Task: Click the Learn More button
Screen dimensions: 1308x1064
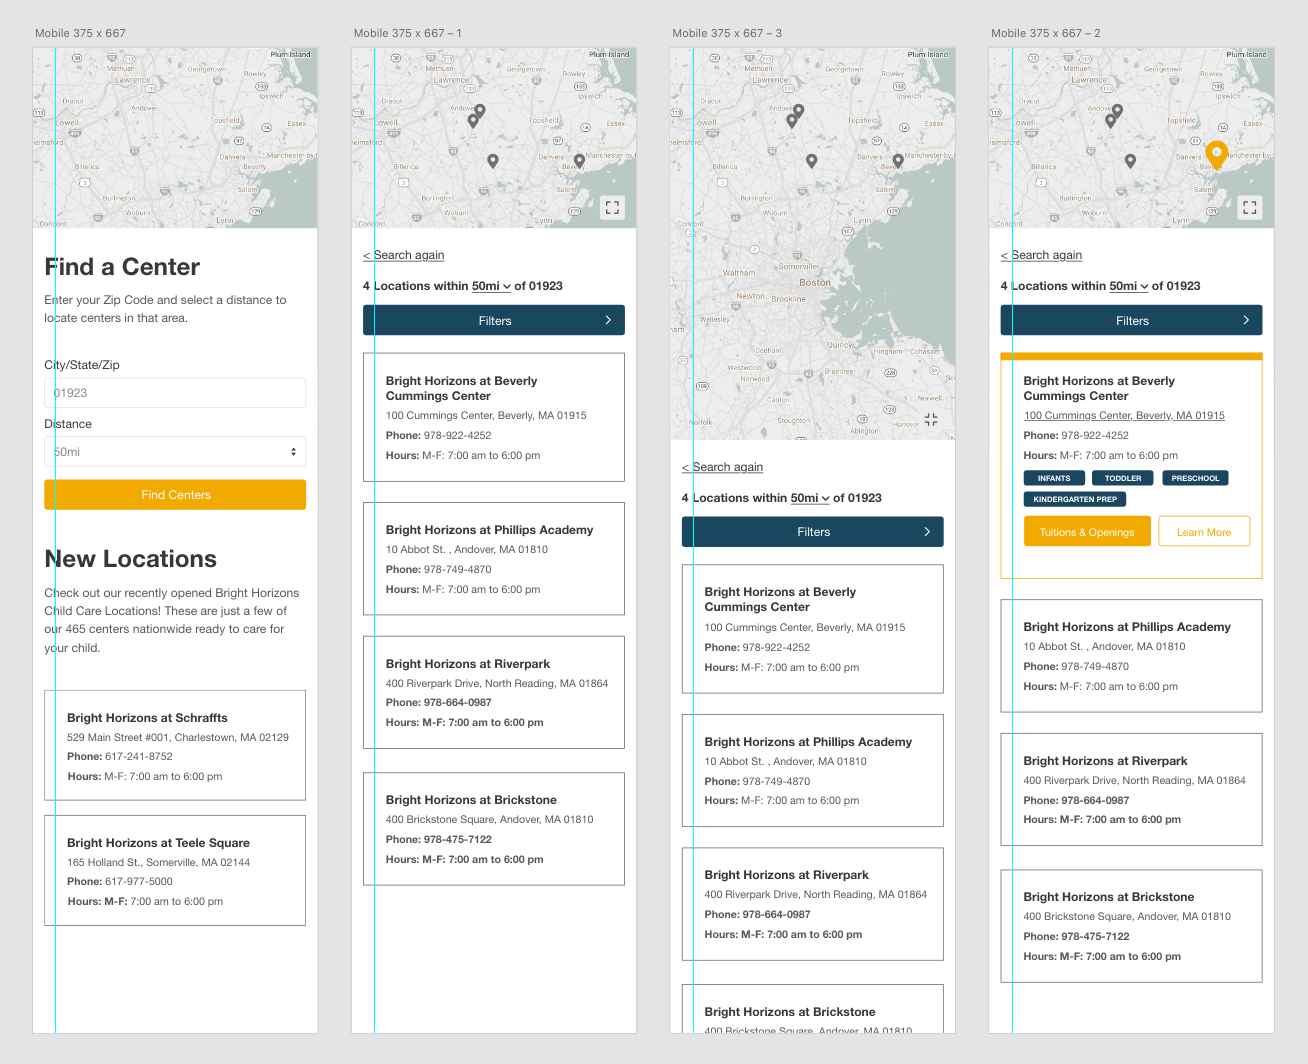Action: tap(1204, 532)
